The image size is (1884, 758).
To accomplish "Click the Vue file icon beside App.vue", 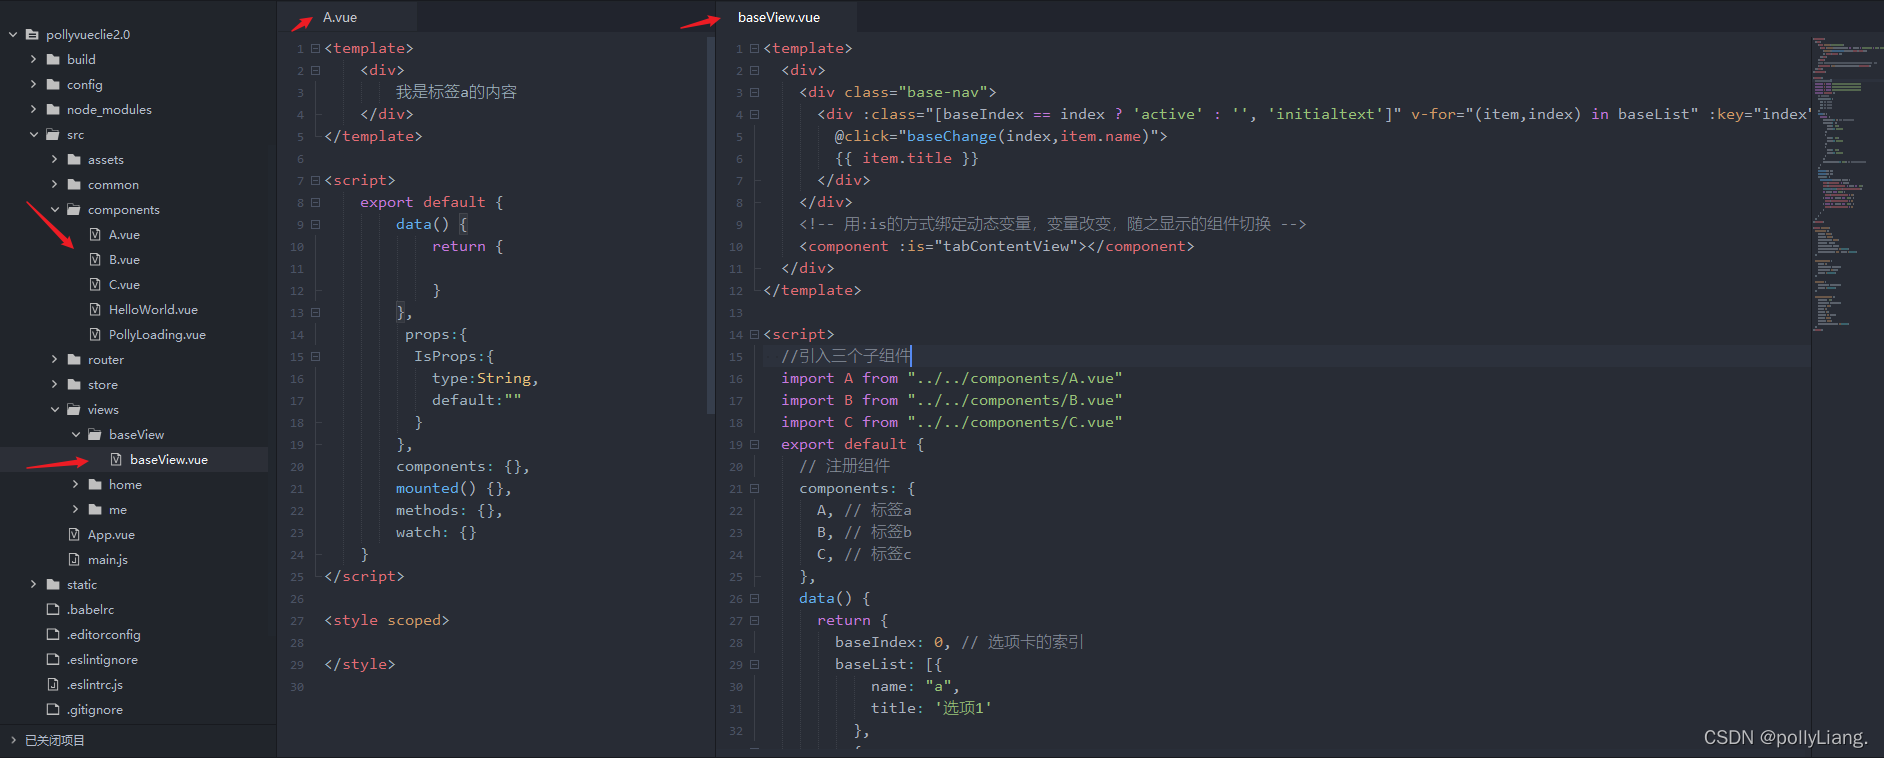I will tap(74, 534).
